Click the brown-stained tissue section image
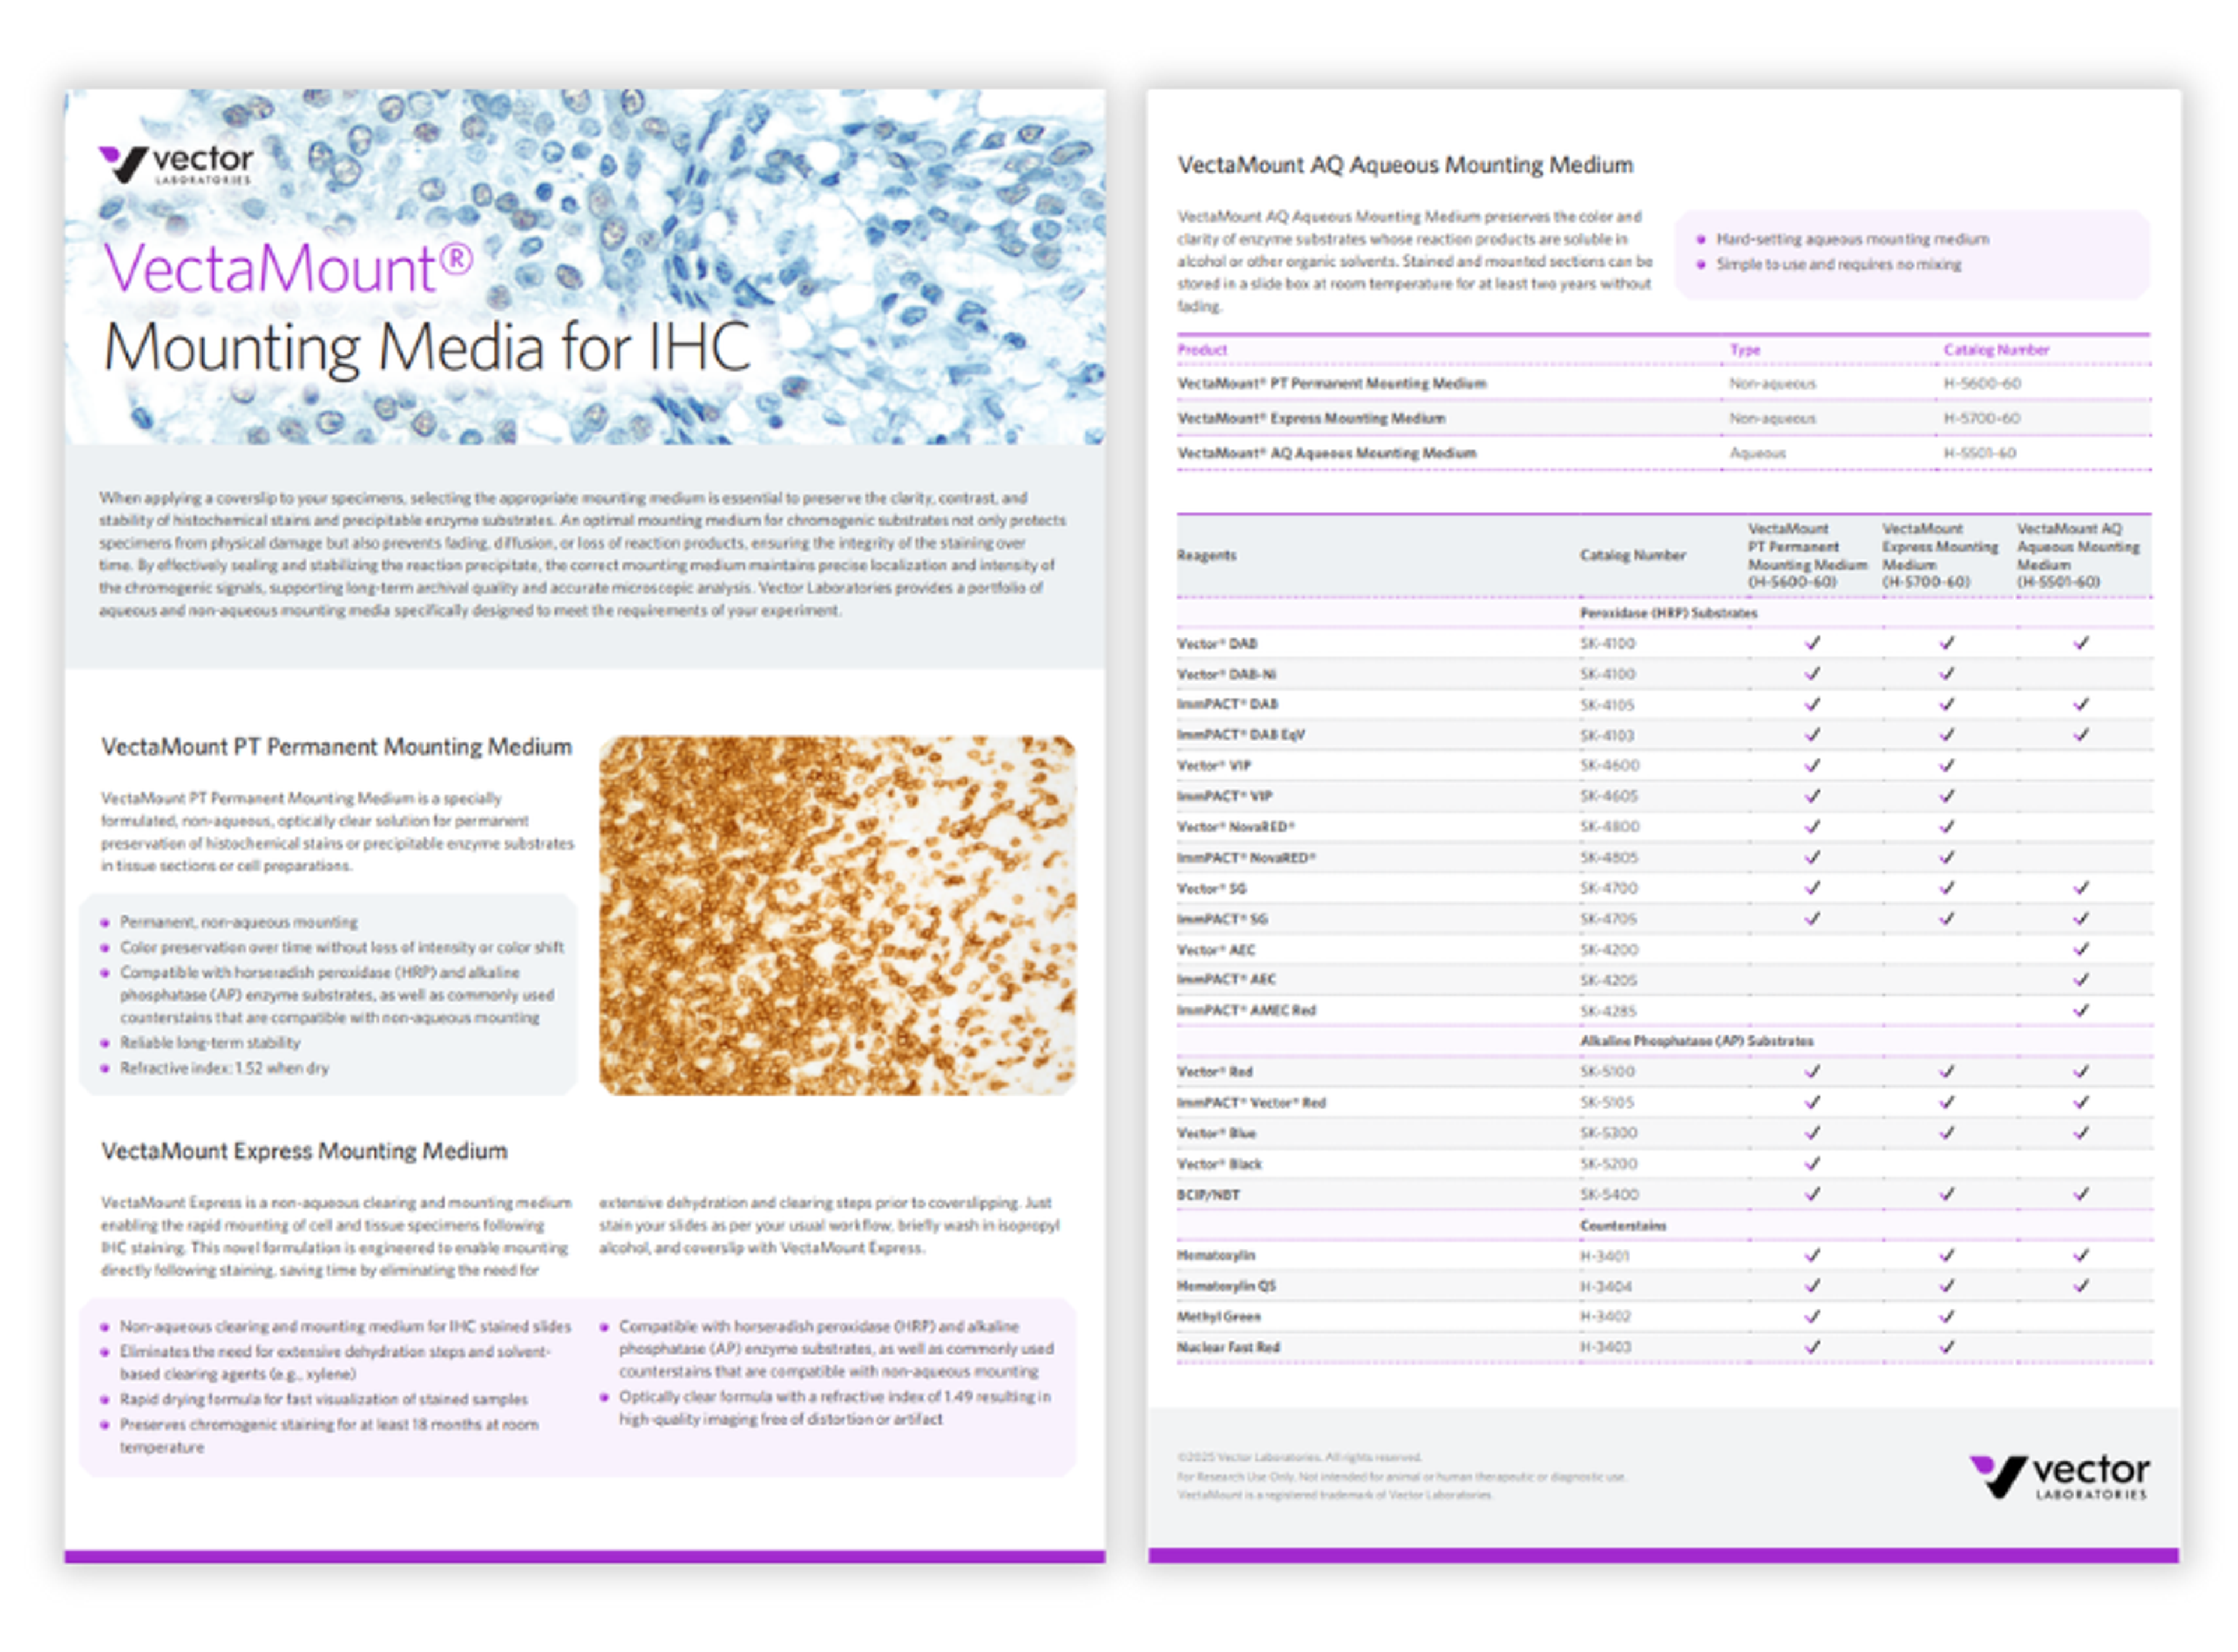The height and width of the screenshot is (1652, 2238). click(837, 915)
